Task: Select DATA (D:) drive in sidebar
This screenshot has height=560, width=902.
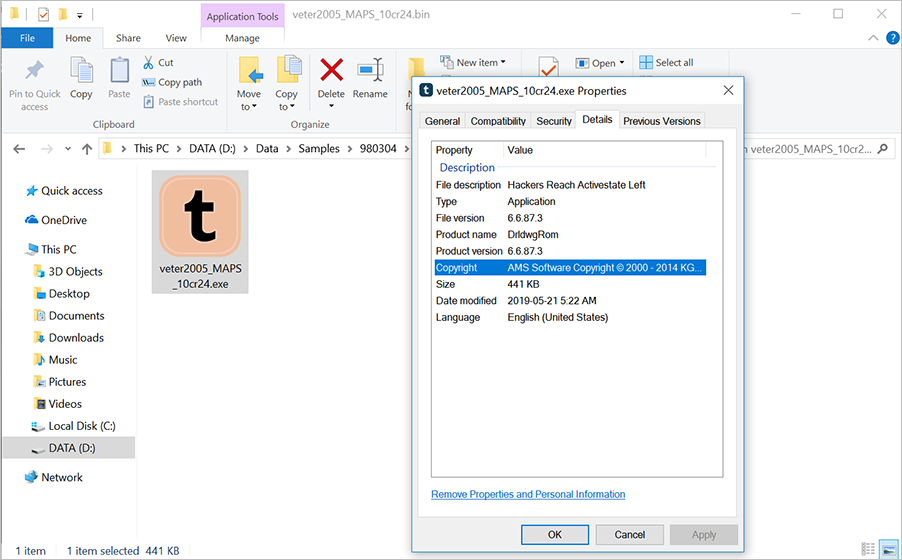Action: (69, 448)
